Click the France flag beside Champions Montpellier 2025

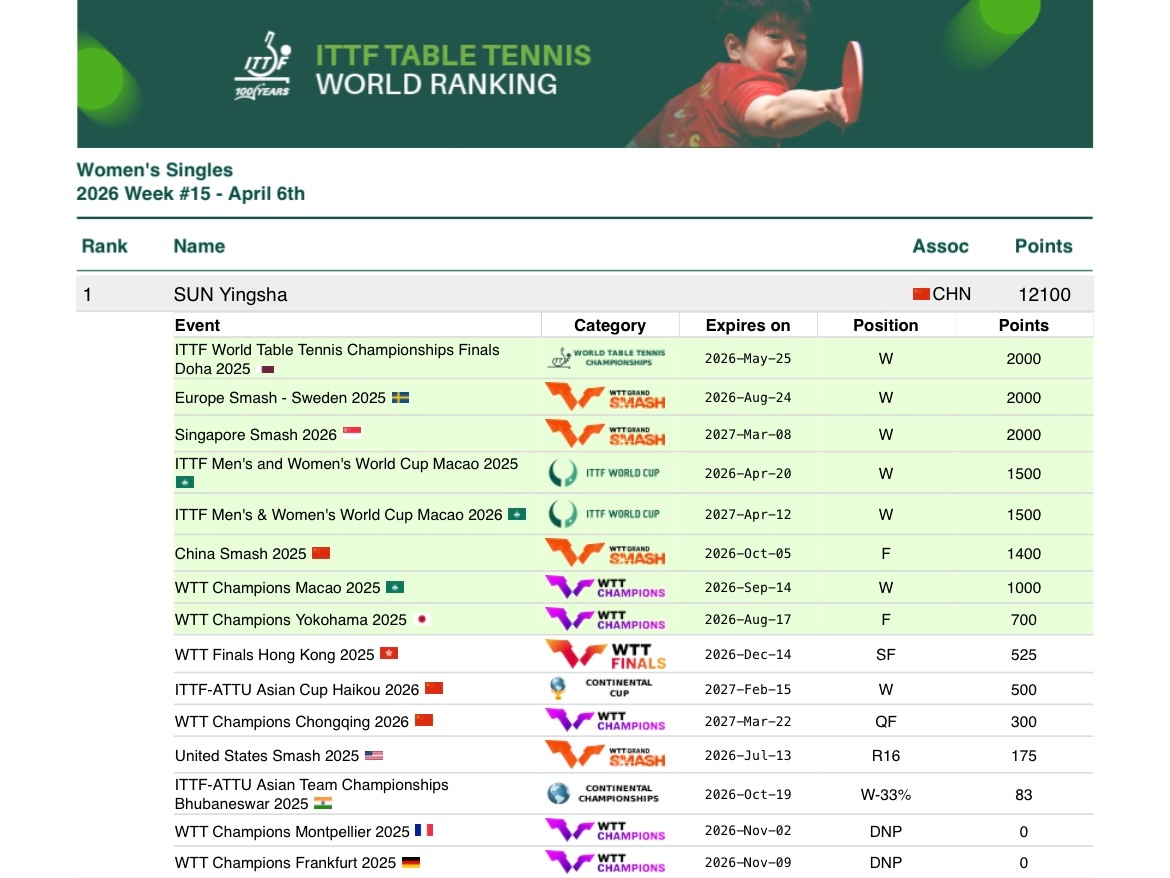click(424, 830)
